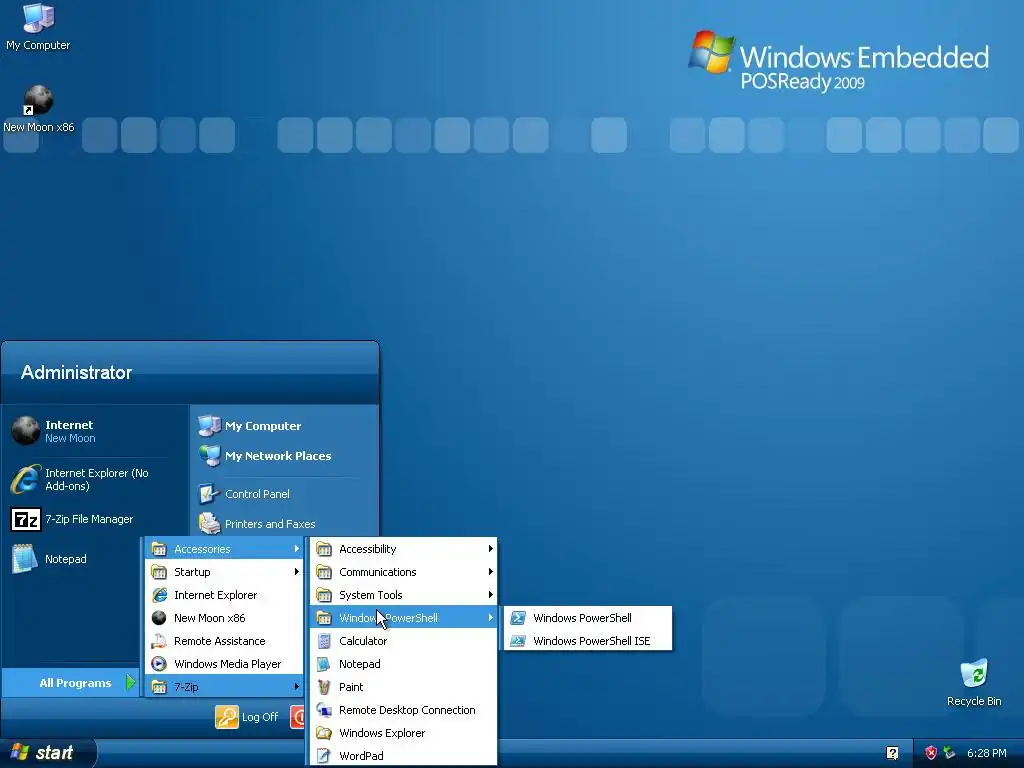
Task: Click the Remote Assistance icon
Action: (159, 641)
